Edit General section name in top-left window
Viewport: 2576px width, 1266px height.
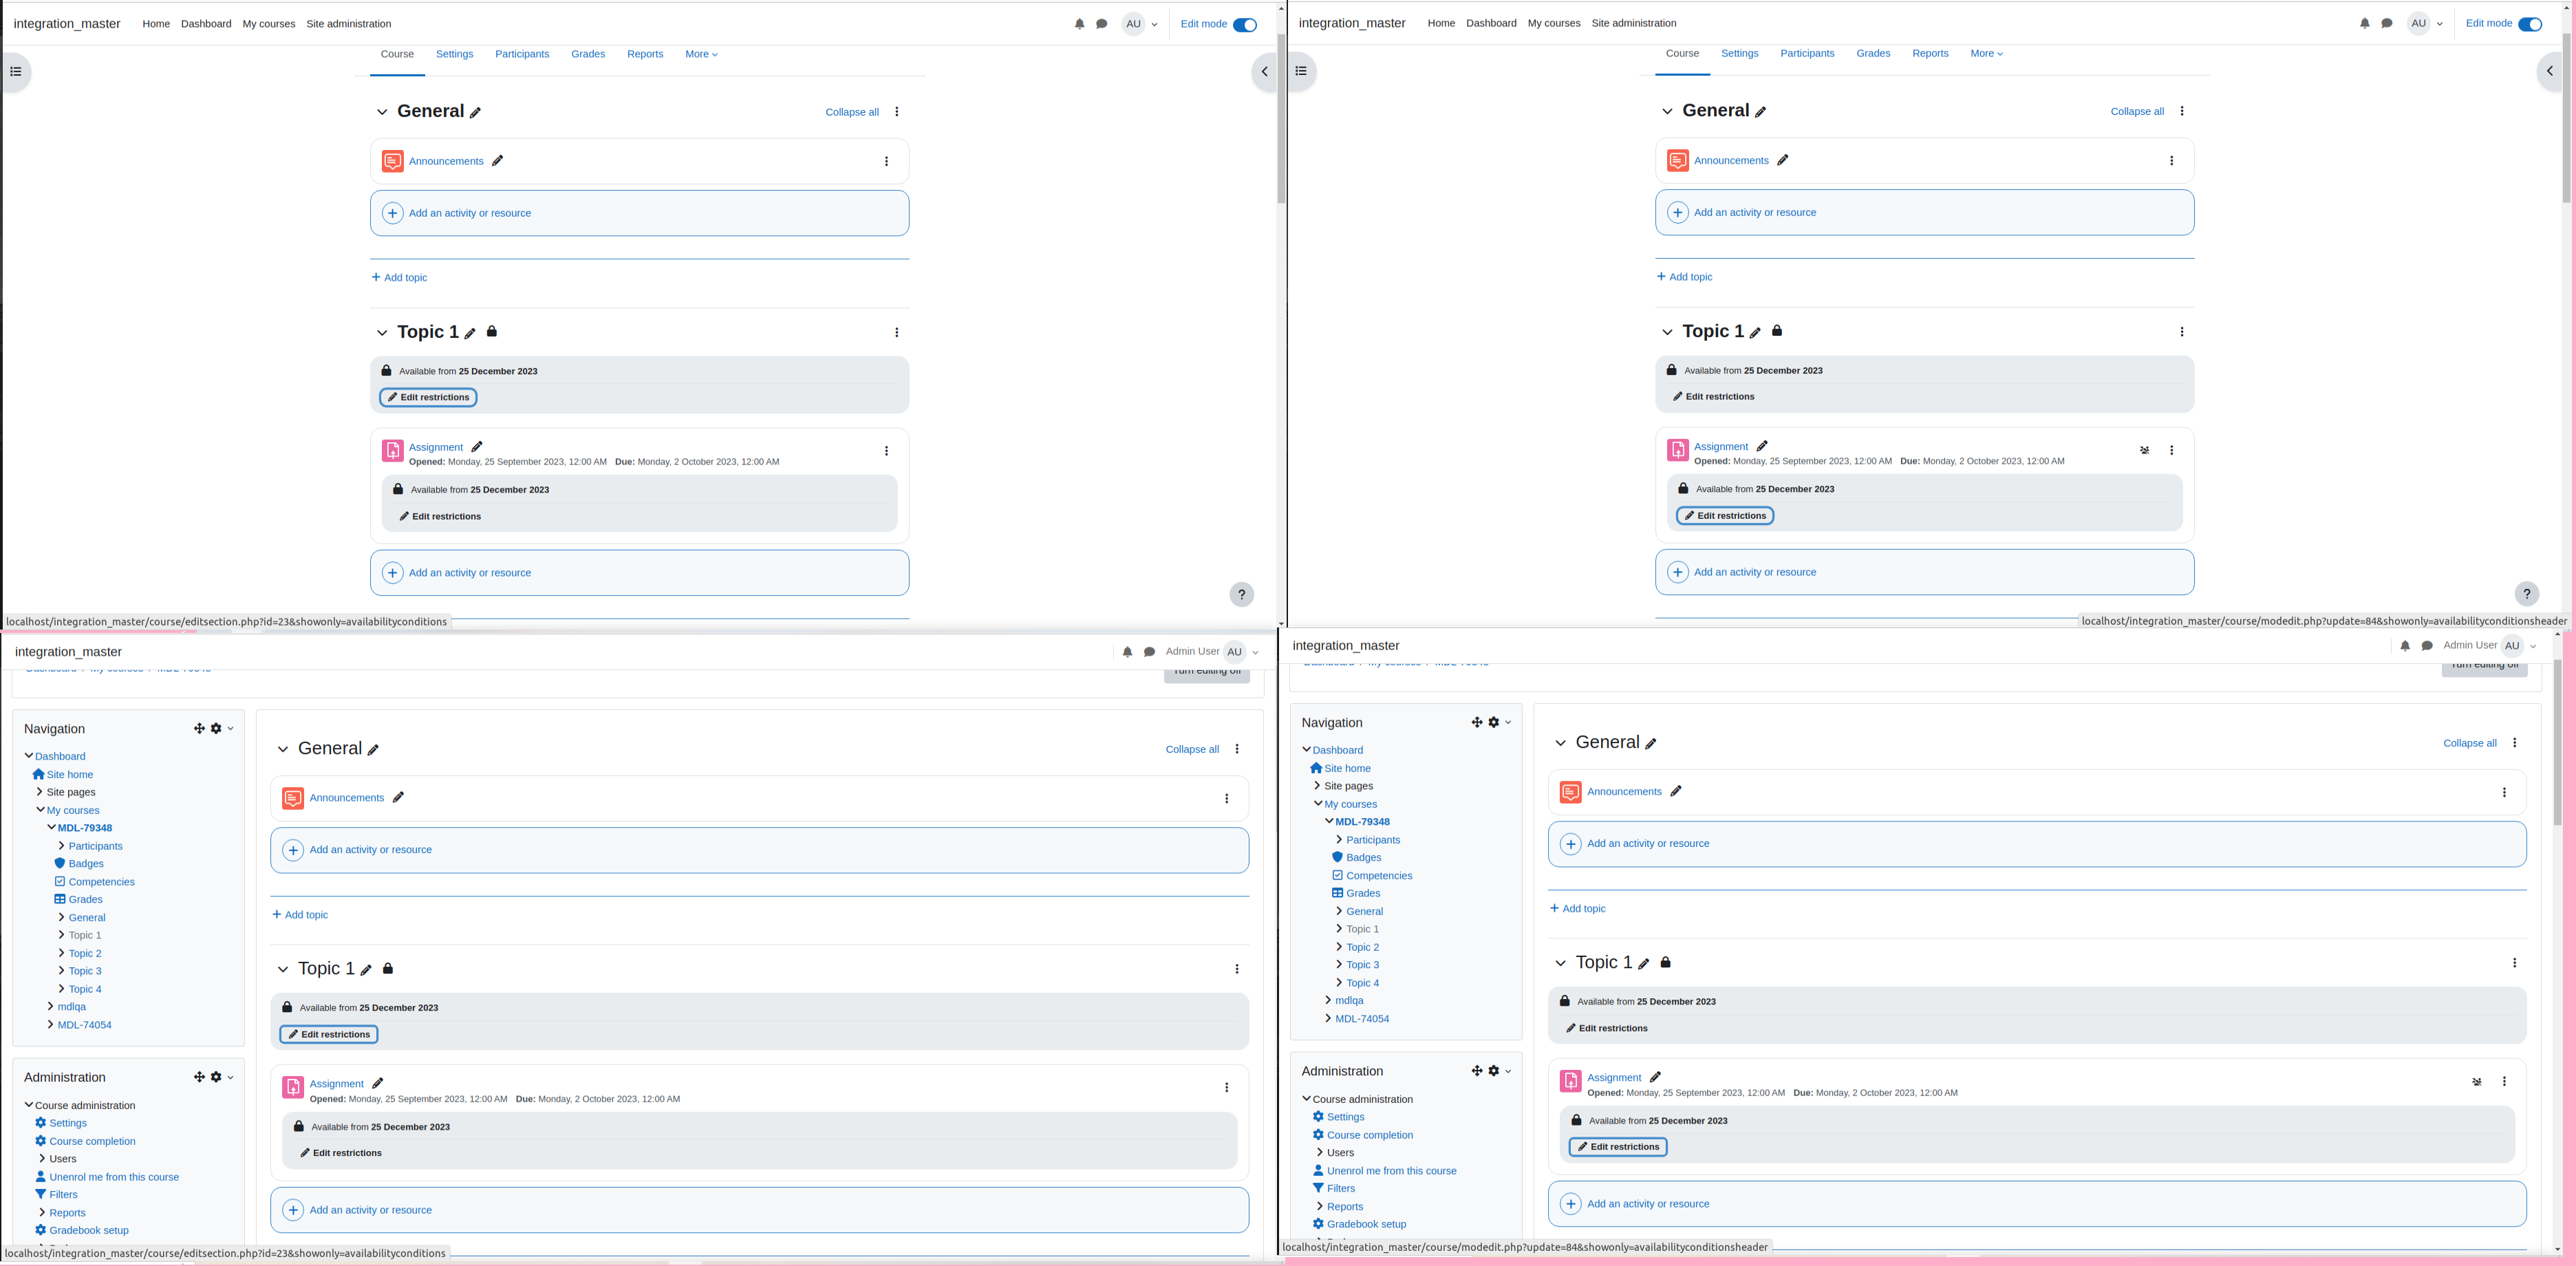tap(476, 113)
